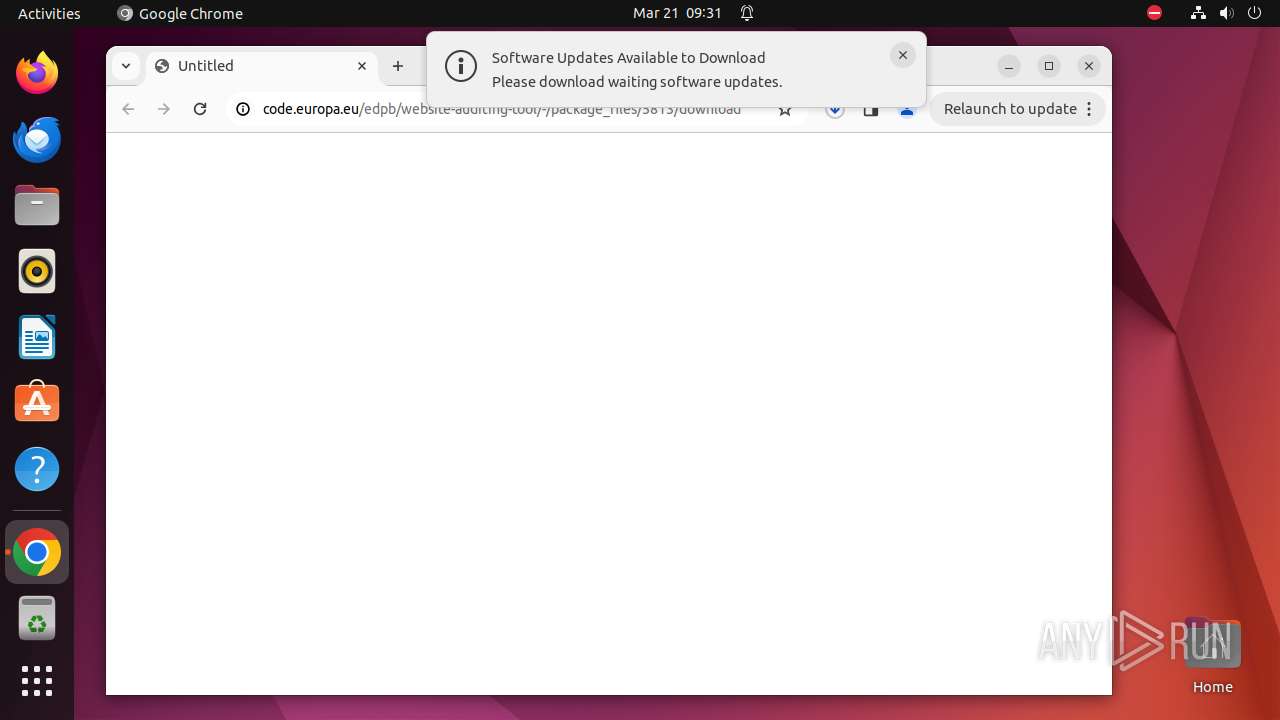Open the Help icon in dock
Screen dimensions: 1280x720
click(x=37, y=469)
